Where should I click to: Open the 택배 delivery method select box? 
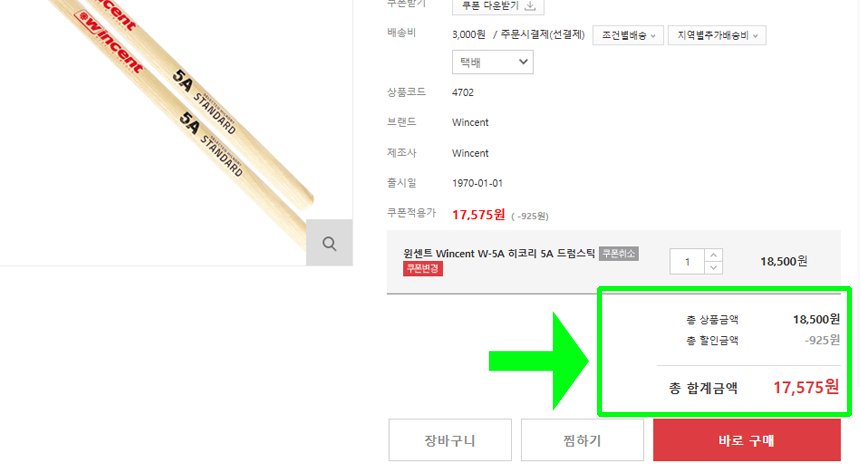coord(493,62)
